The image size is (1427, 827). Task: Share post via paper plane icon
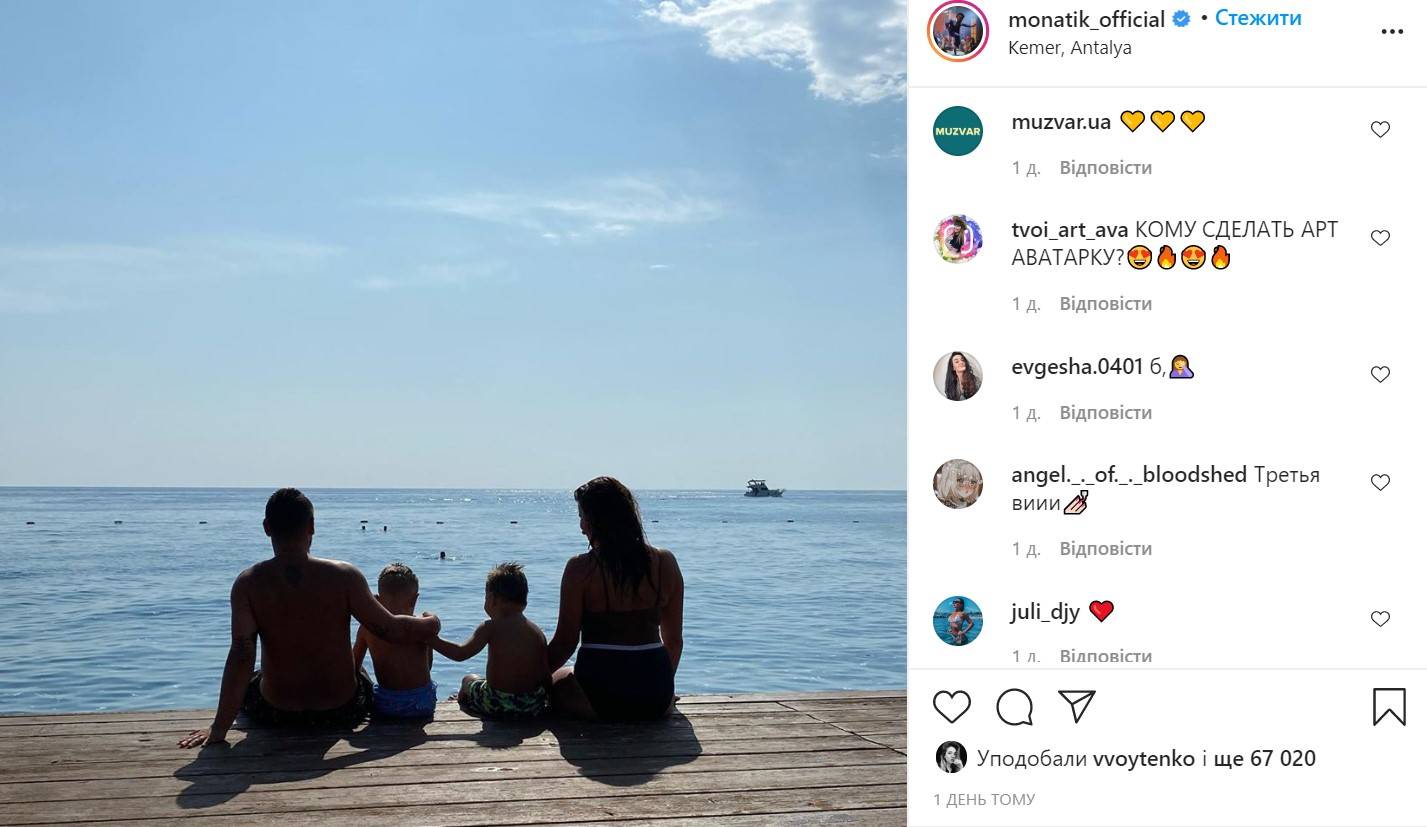pos(1077,706)
